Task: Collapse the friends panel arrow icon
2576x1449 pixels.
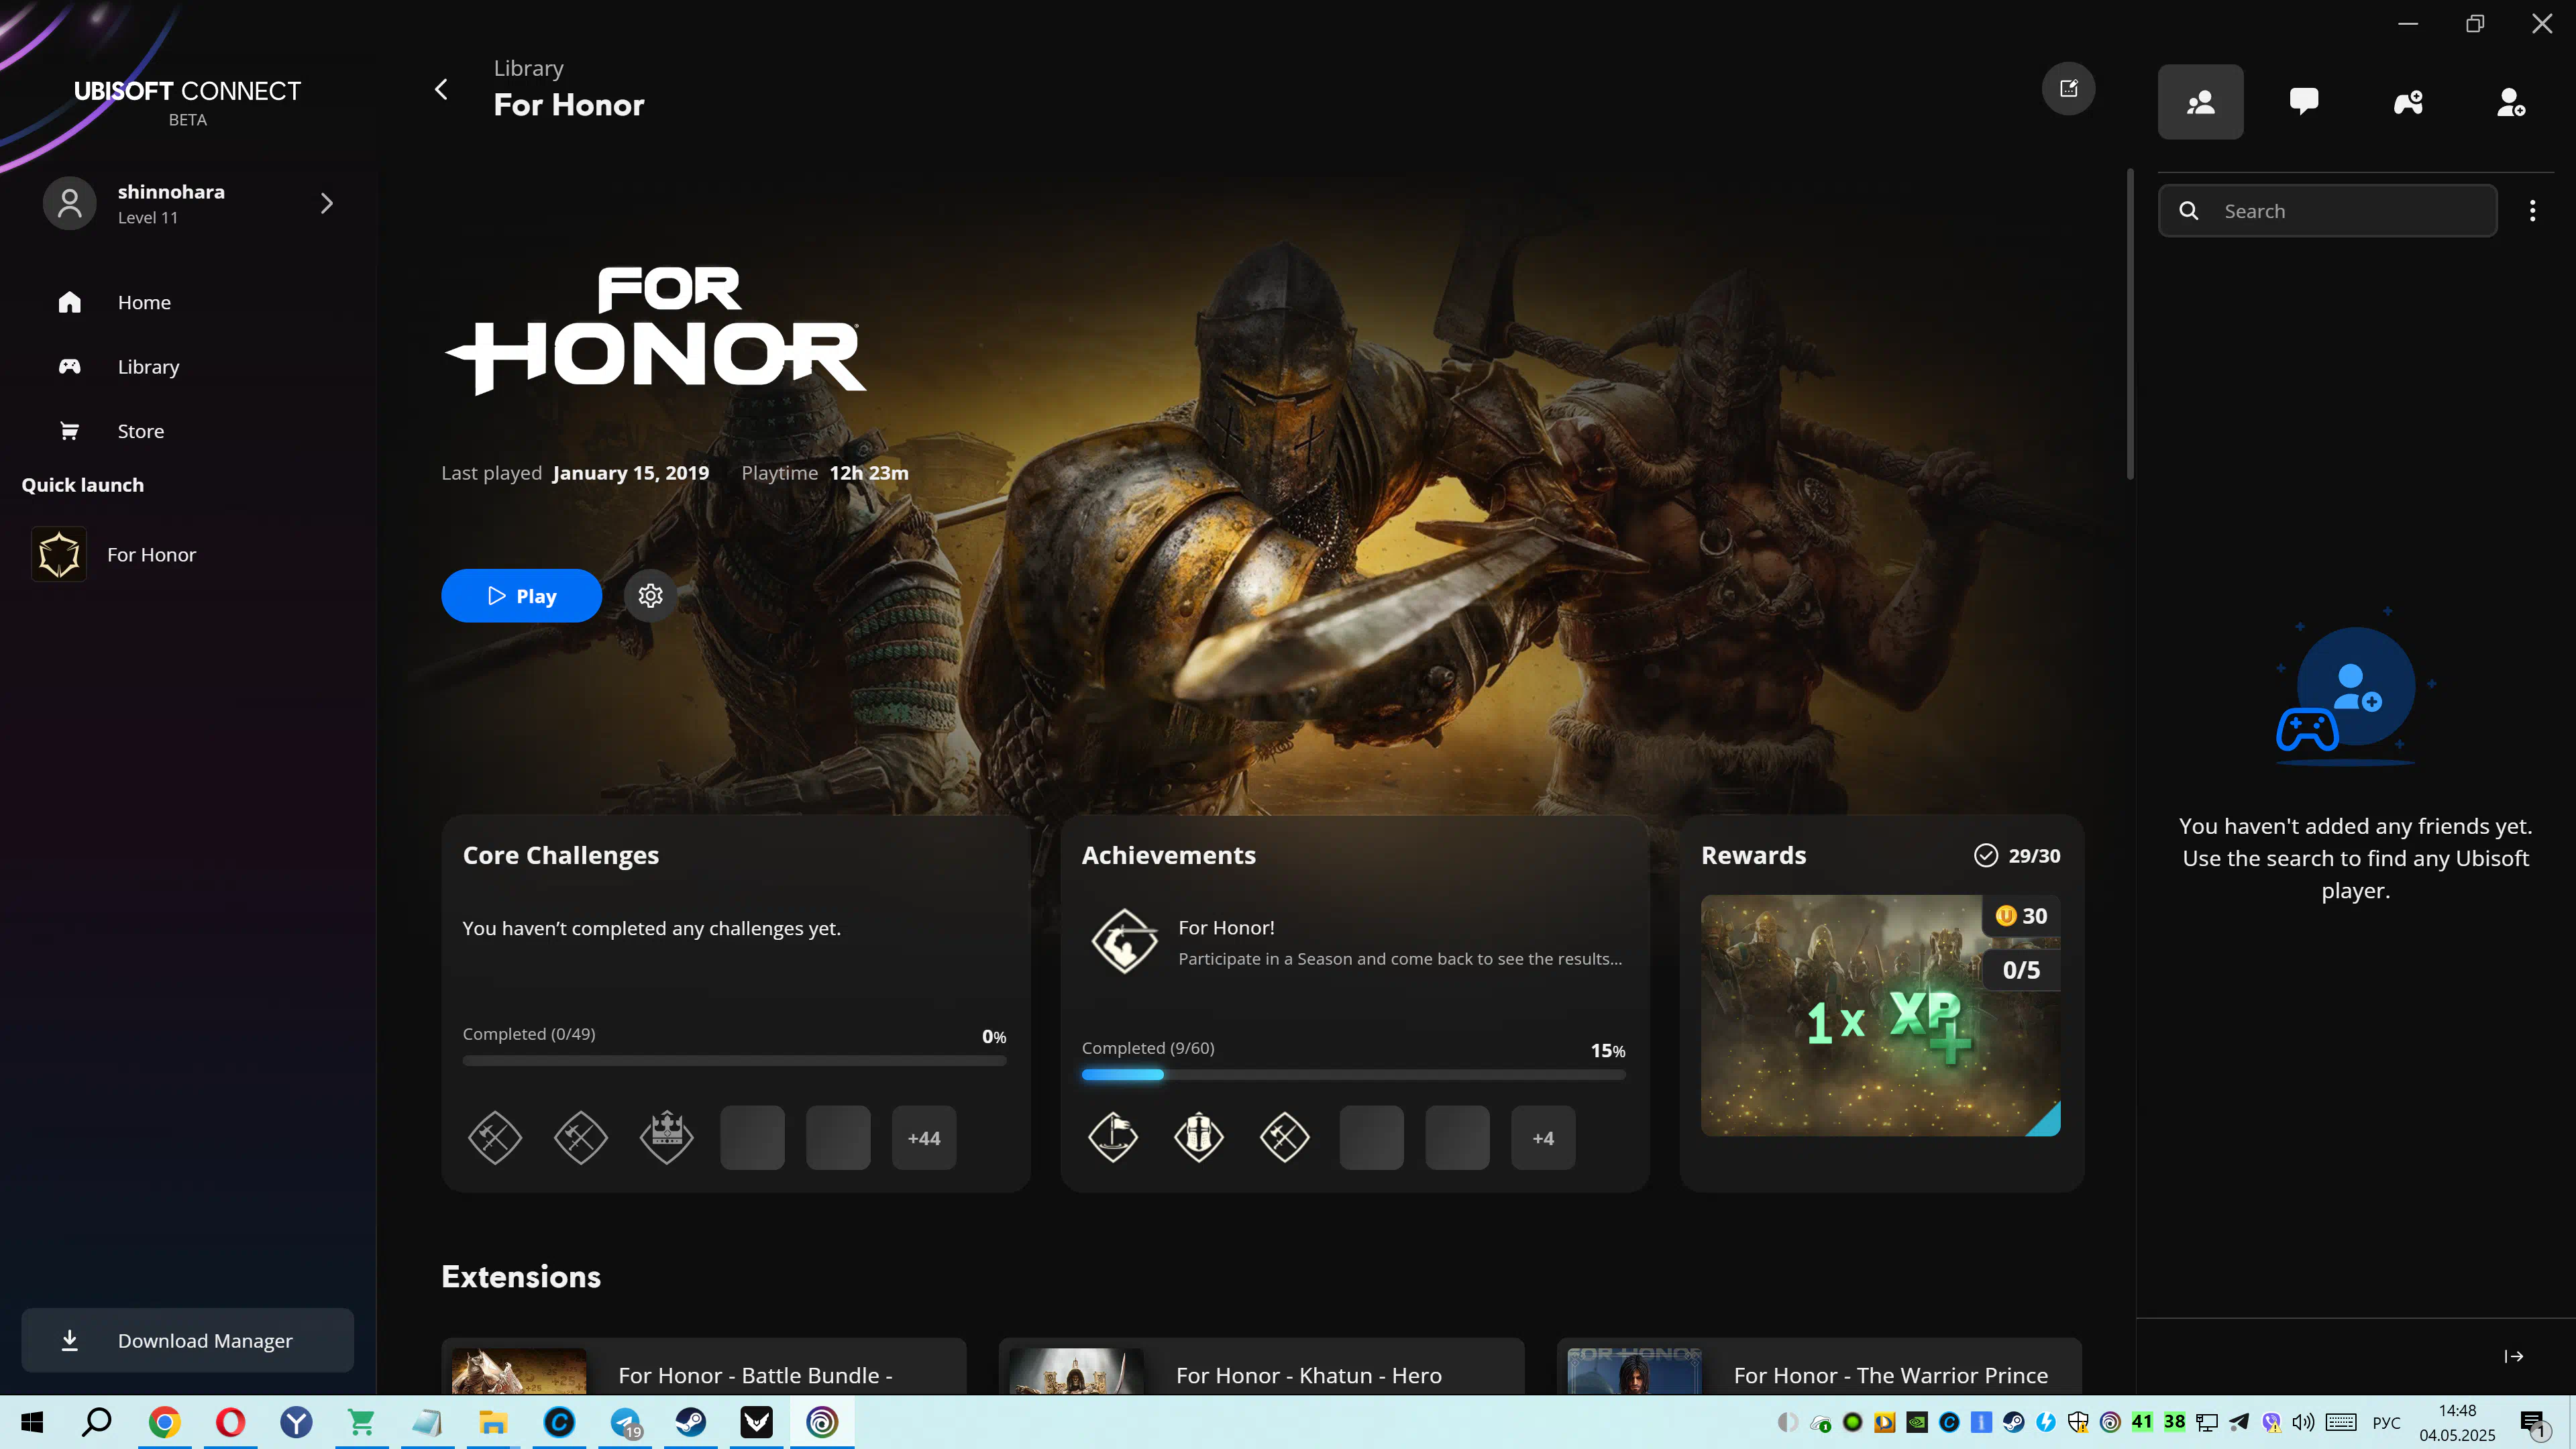Action: click(x=2513, y=1356)
